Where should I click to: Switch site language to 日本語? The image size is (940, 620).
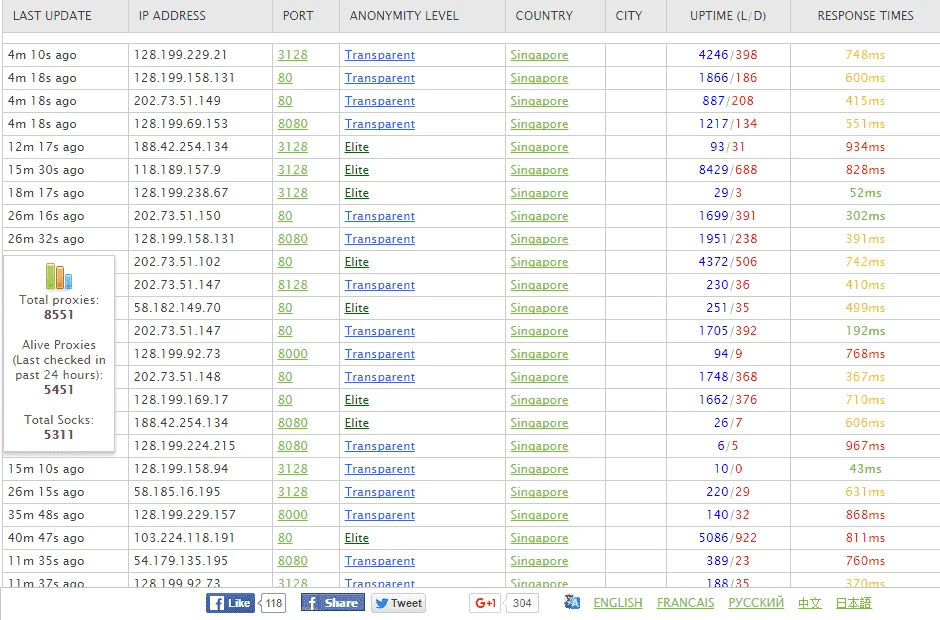click(853, 603)
